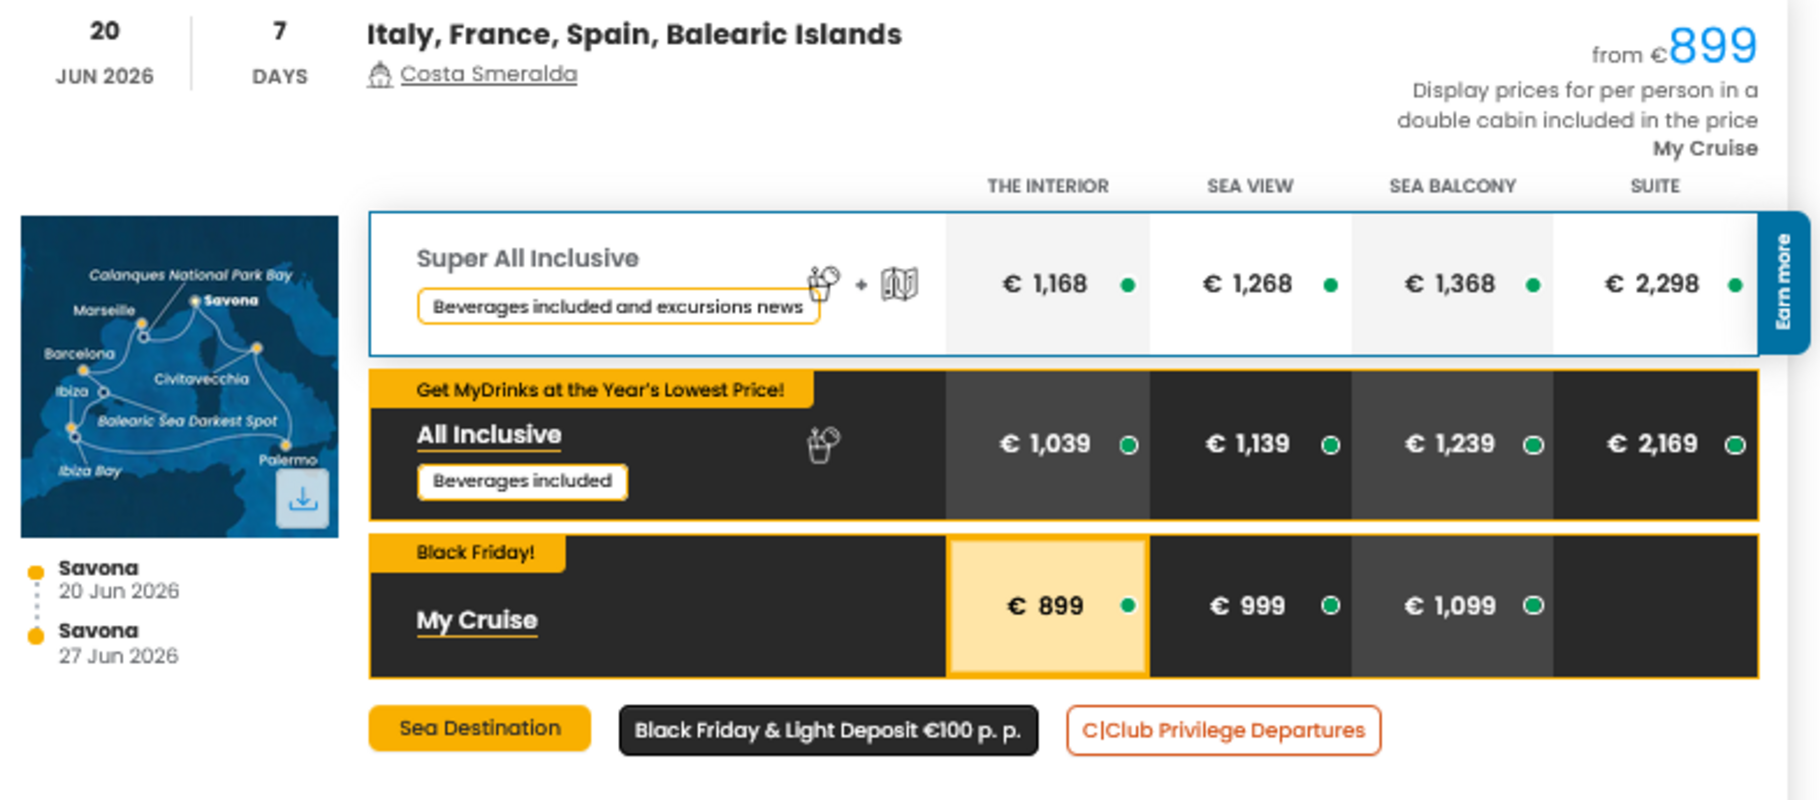Click the All Inclusive drinks icon
Screen dimensions: 1820x800
(x=823, y=444)
